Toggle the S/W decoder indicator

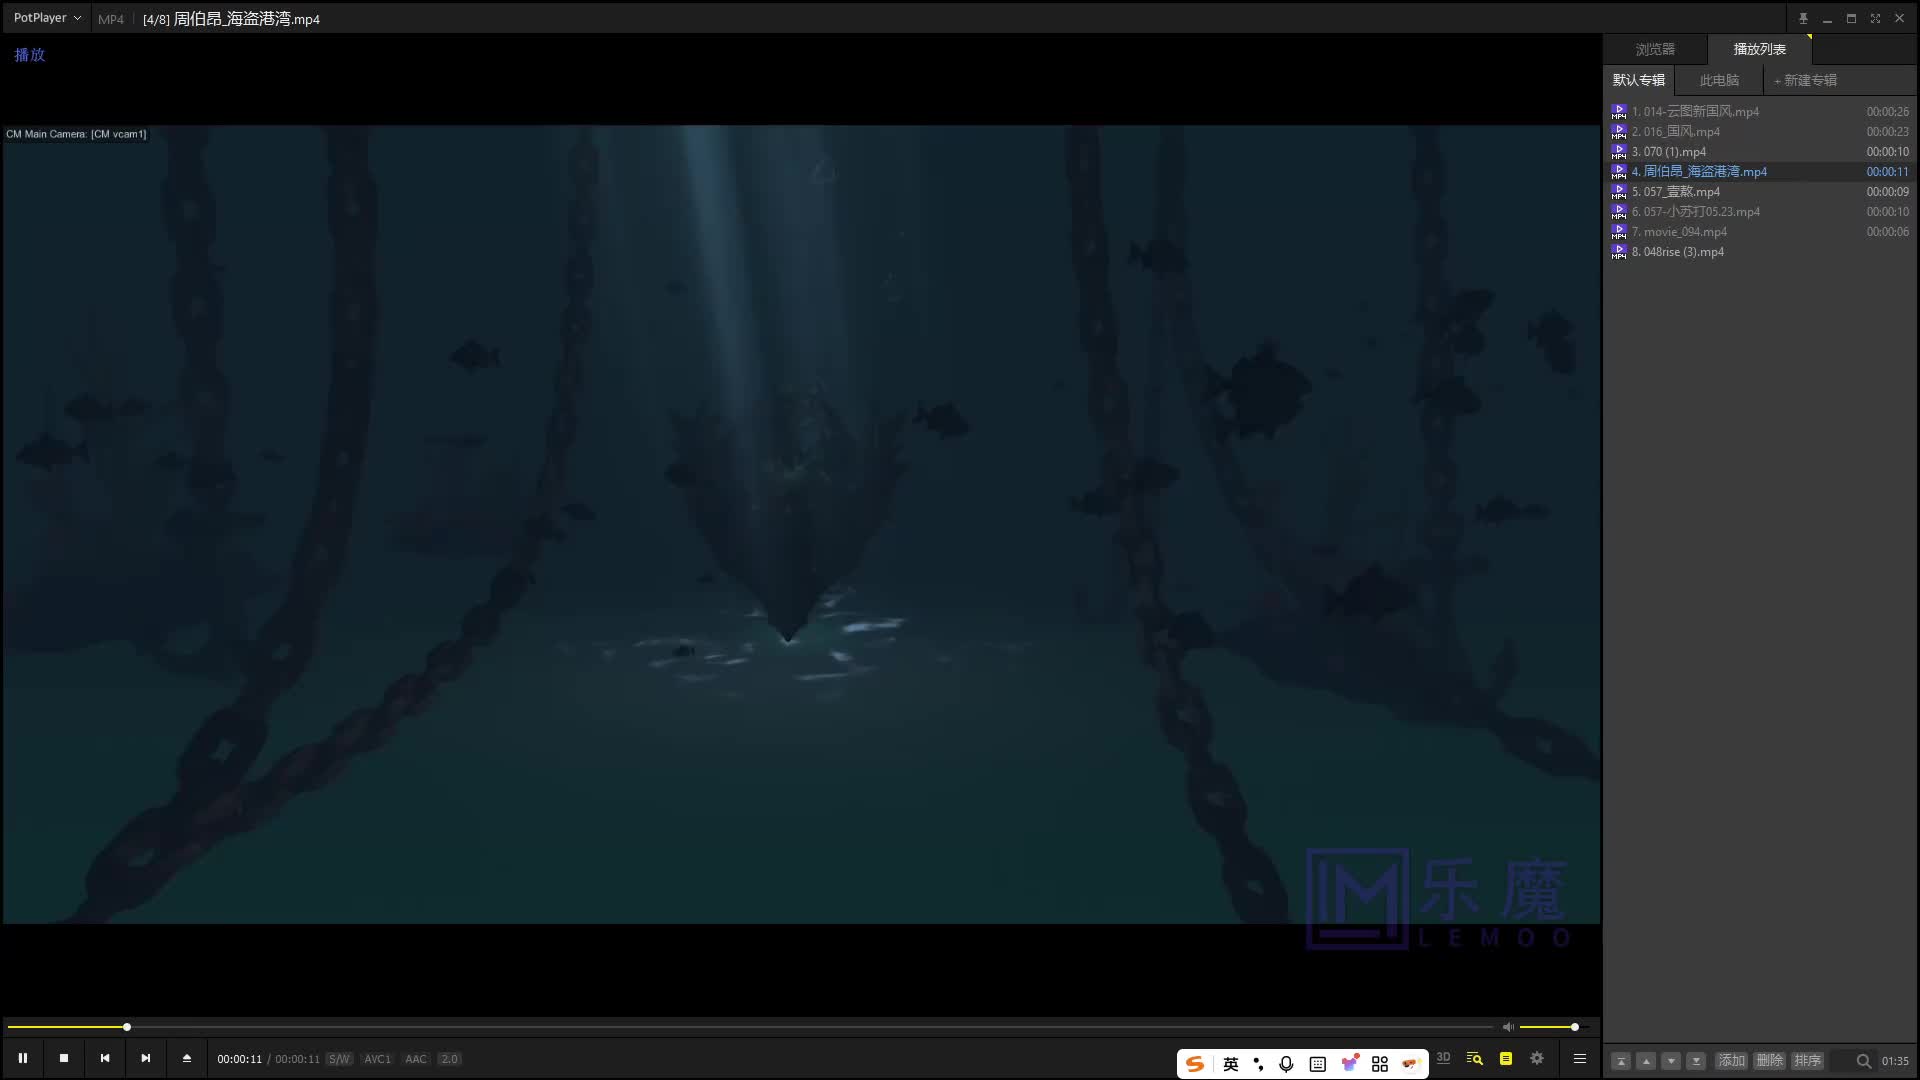pos(339,1059)
